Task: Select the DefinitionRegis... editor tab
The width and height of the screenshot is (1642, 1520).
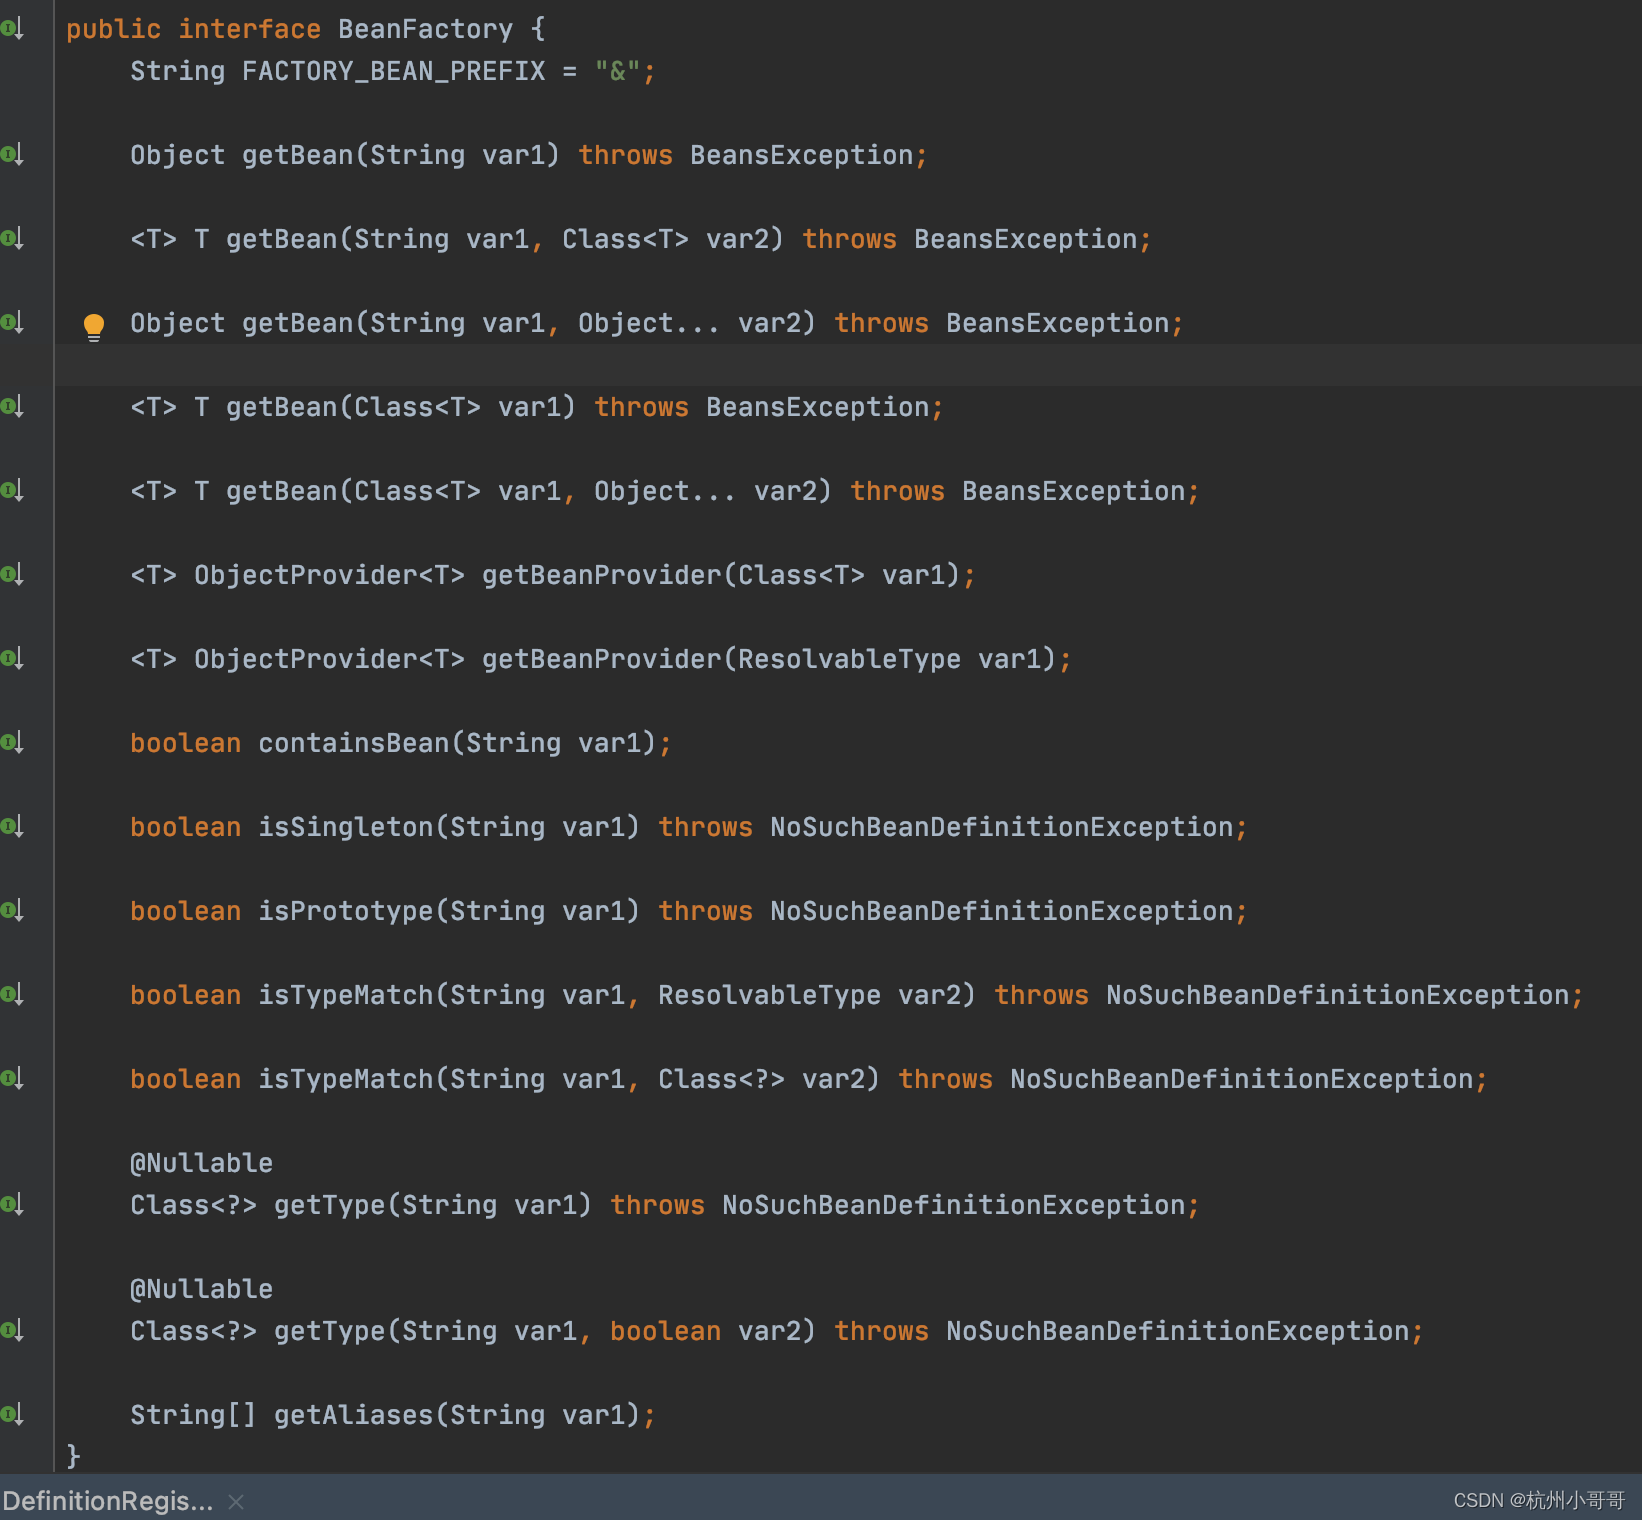Action: coord(105,1500)
